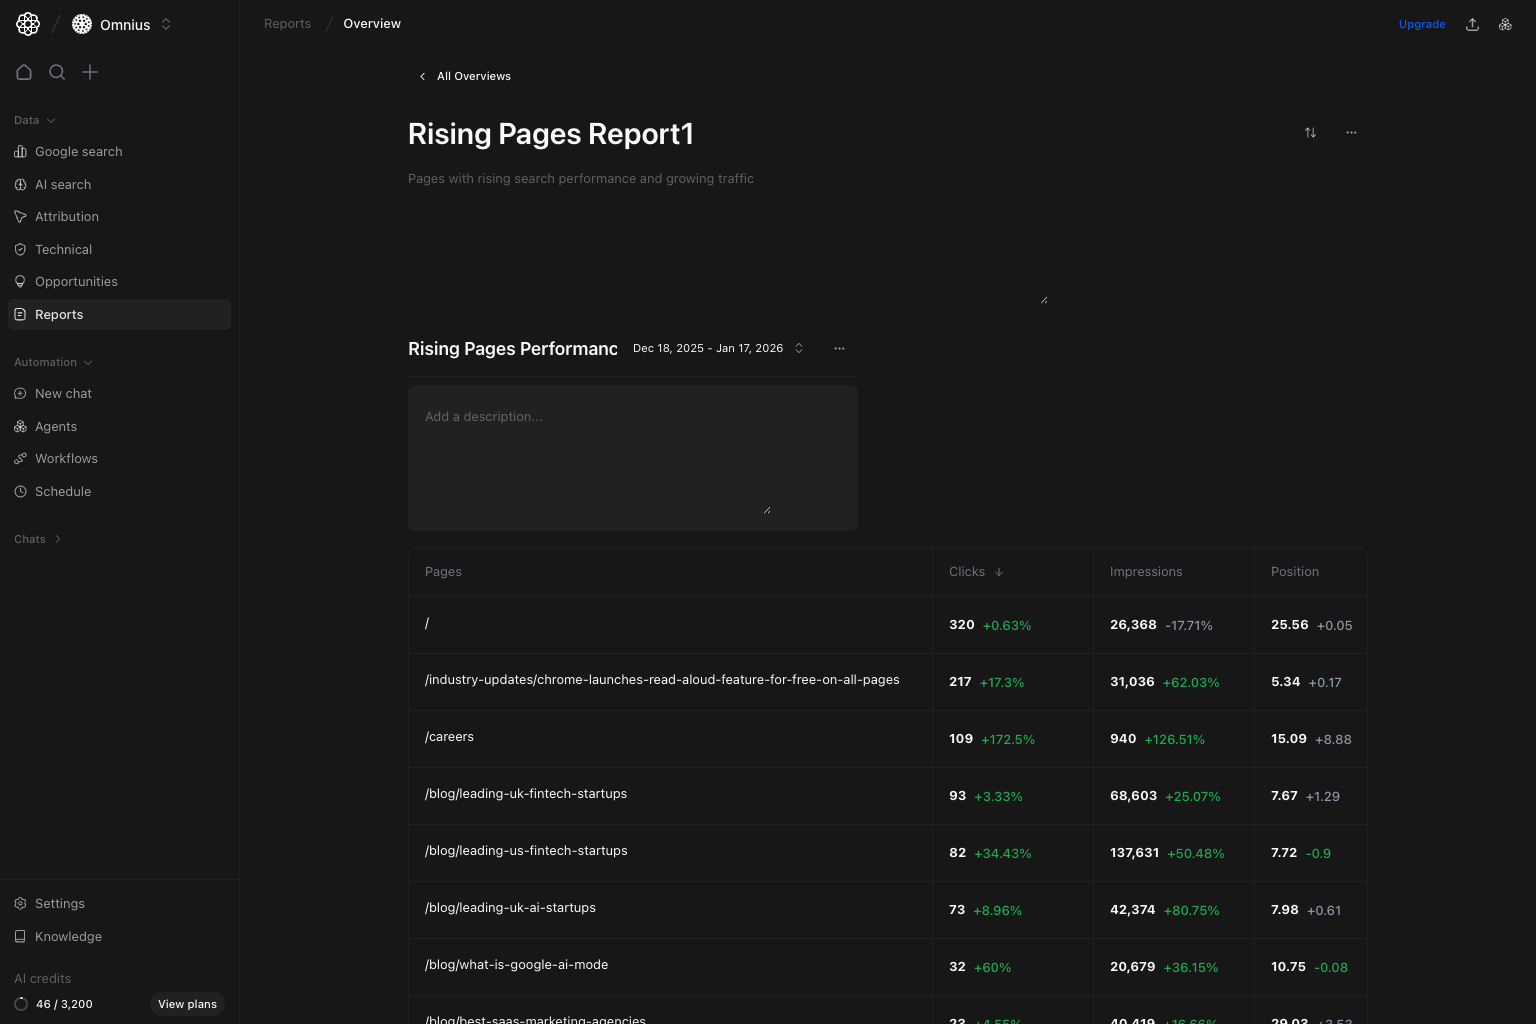The width and height of the screenshot is (1536, 1024).
Task: Open the Agents page
Action: coord(56,426)
